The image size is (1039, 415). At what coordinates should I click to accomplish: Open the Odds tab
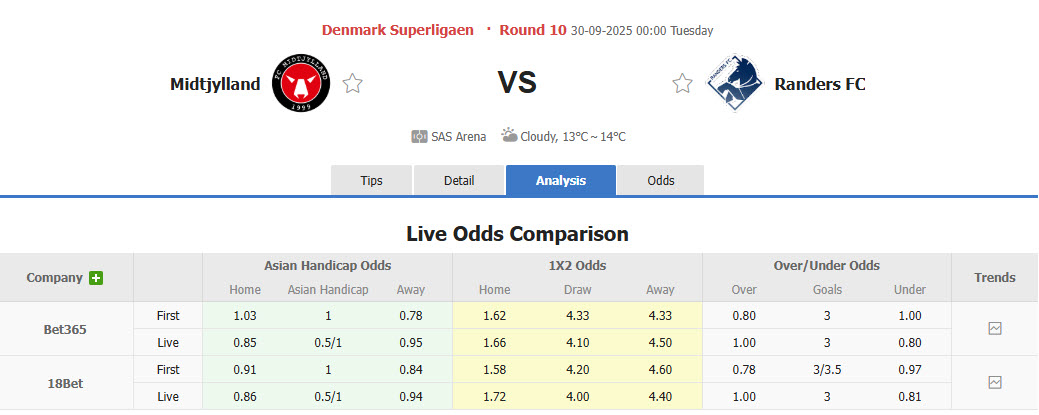click(661, 181)
